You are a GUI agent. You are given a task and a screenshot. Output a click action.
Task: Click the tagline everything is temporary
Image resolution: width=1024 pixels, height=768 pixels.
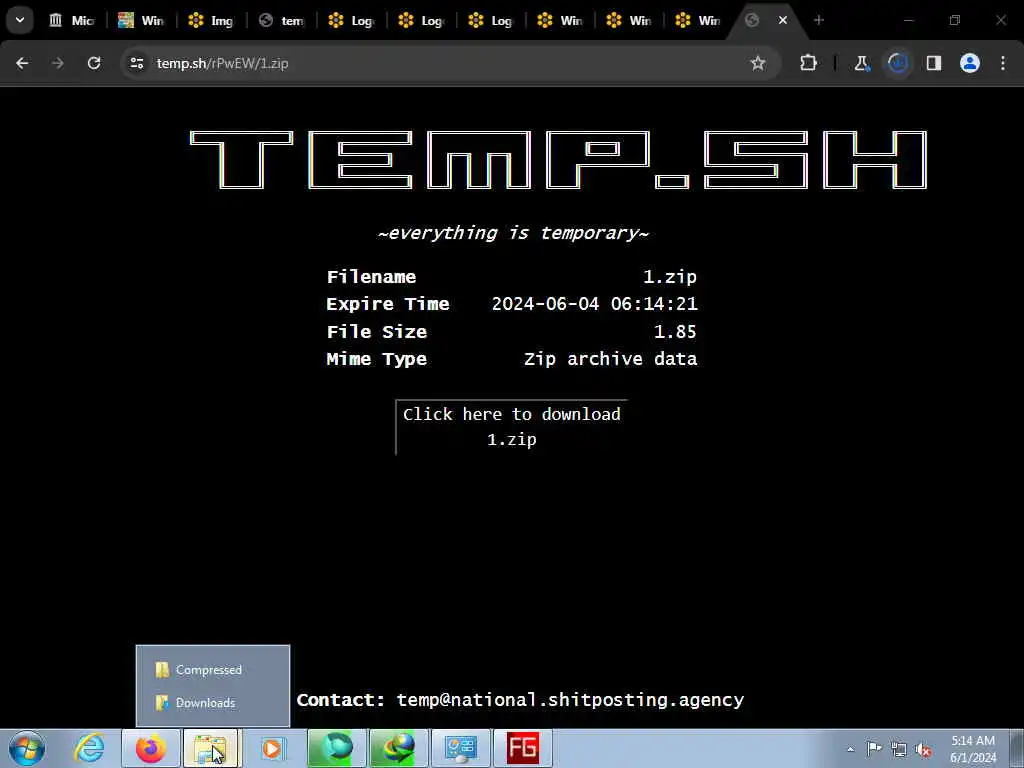click(x=513, y=233)
